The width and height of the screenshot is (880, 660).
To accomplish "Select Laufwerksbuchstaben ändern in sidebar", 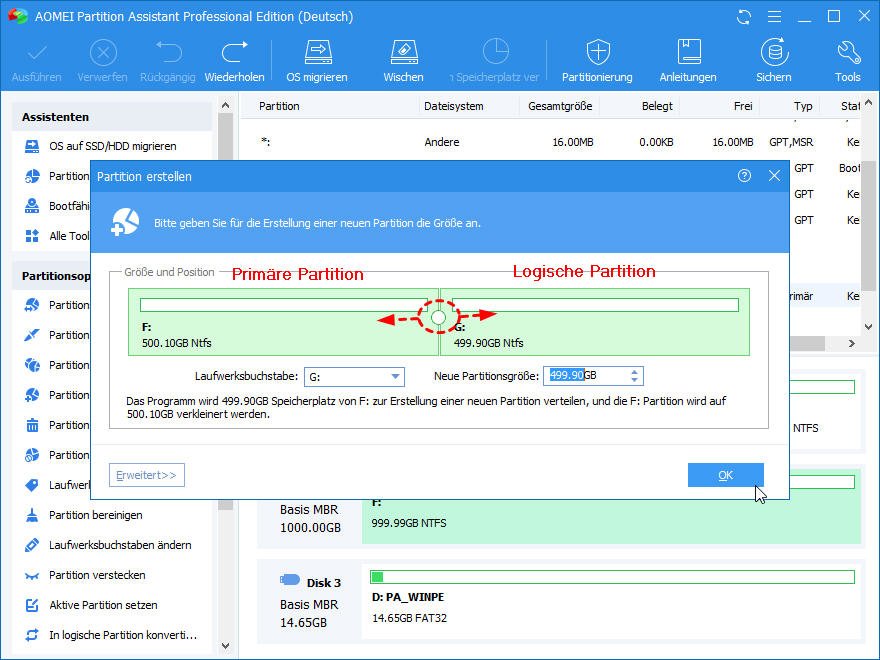I will click(x=120, y=545).
